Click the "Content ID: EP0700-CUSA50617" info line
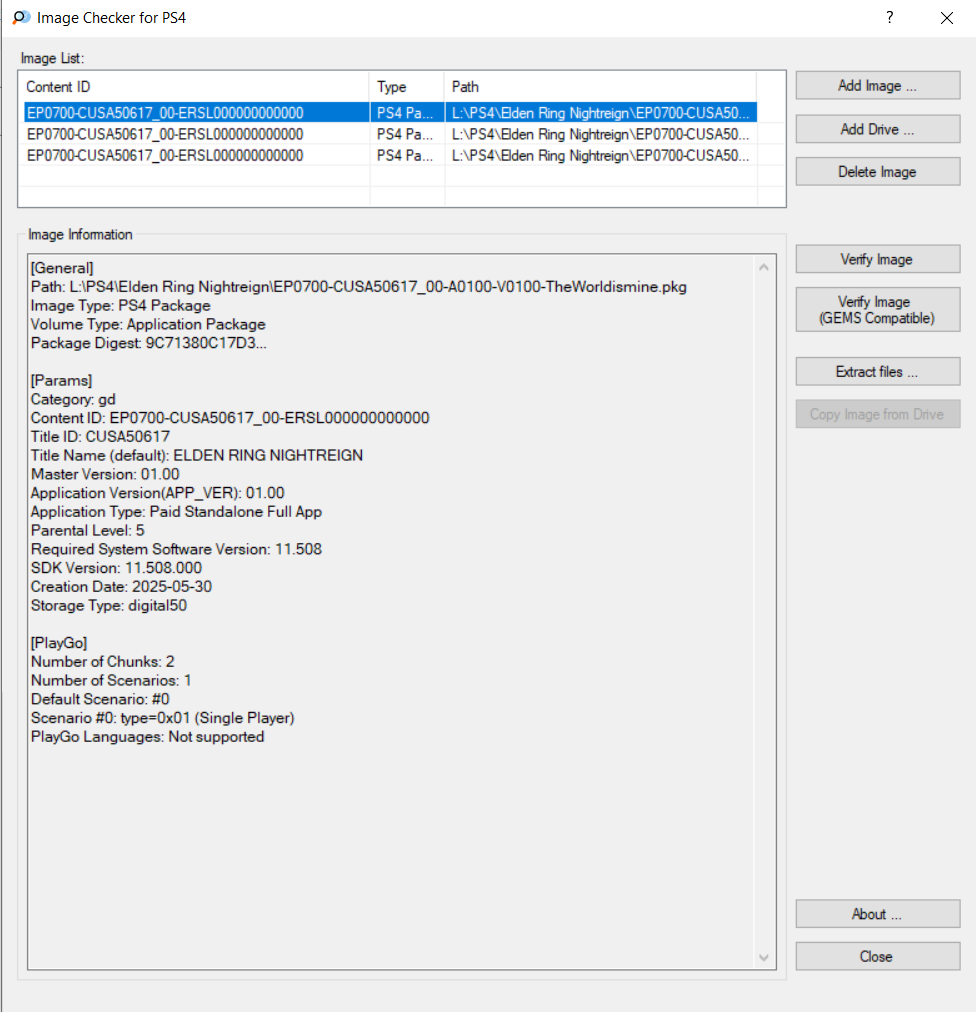Viewport: 976px width, 1012px height. [230, 418]
